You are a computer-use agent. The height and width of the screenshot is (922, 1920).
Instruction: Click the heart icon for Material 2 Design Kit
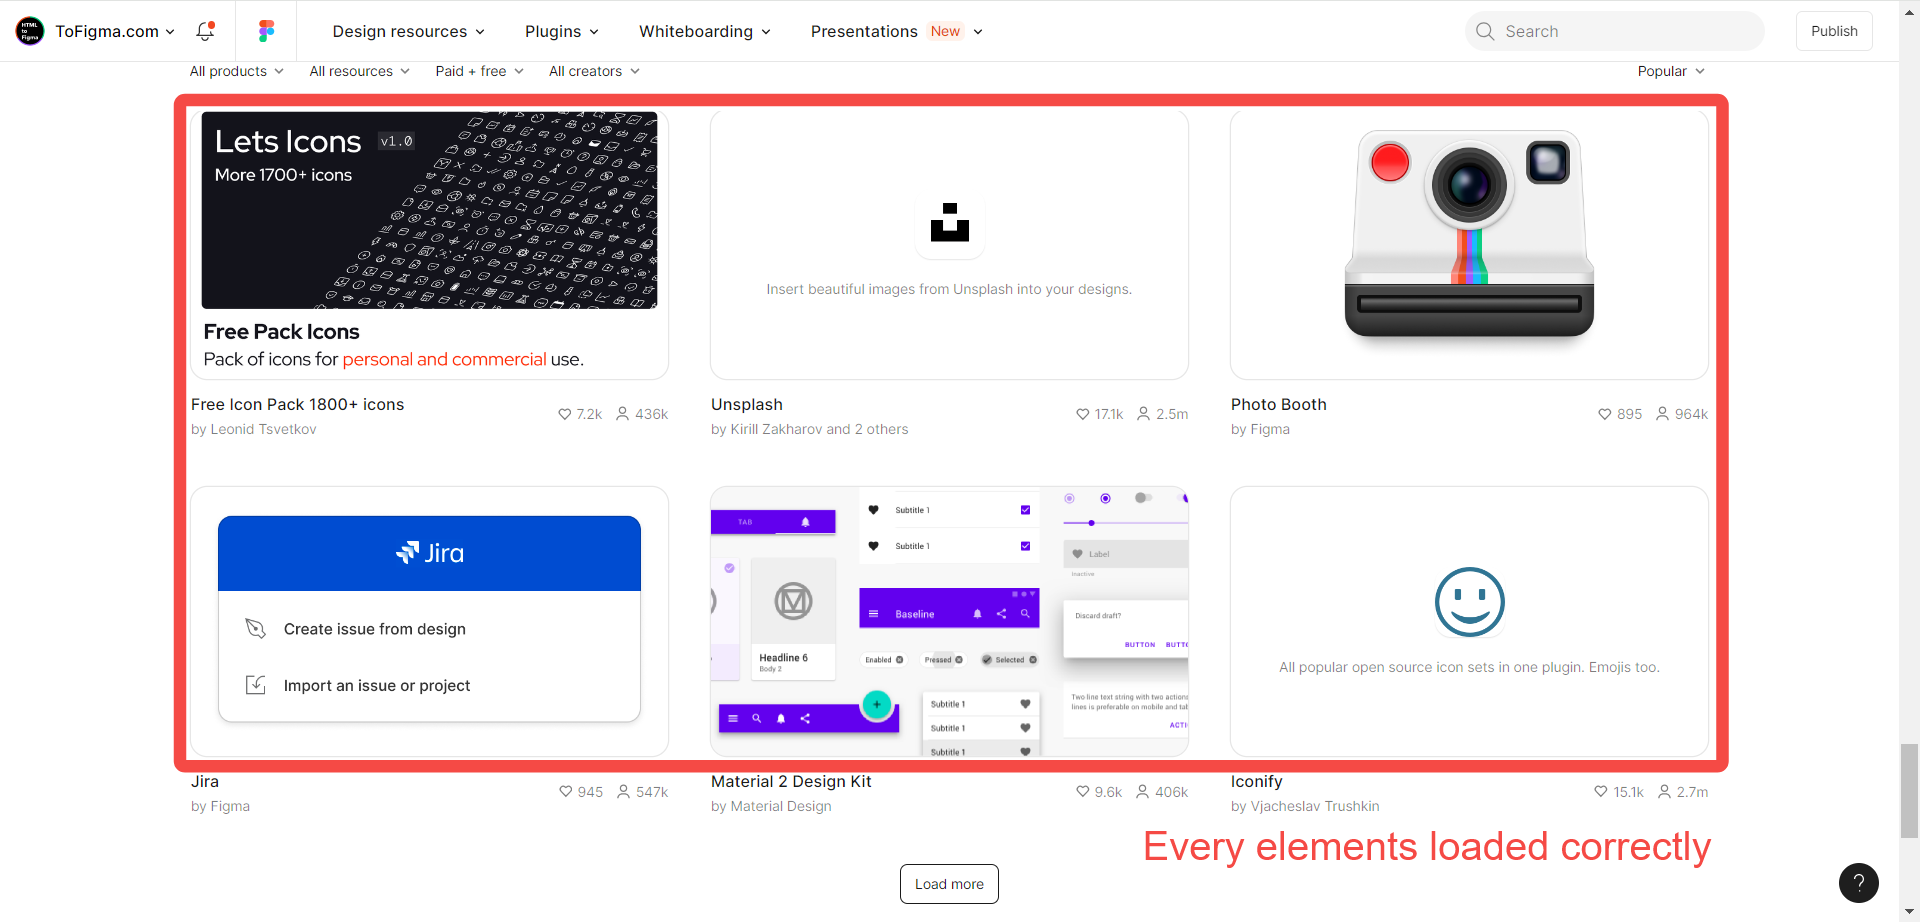point(1082,792)
